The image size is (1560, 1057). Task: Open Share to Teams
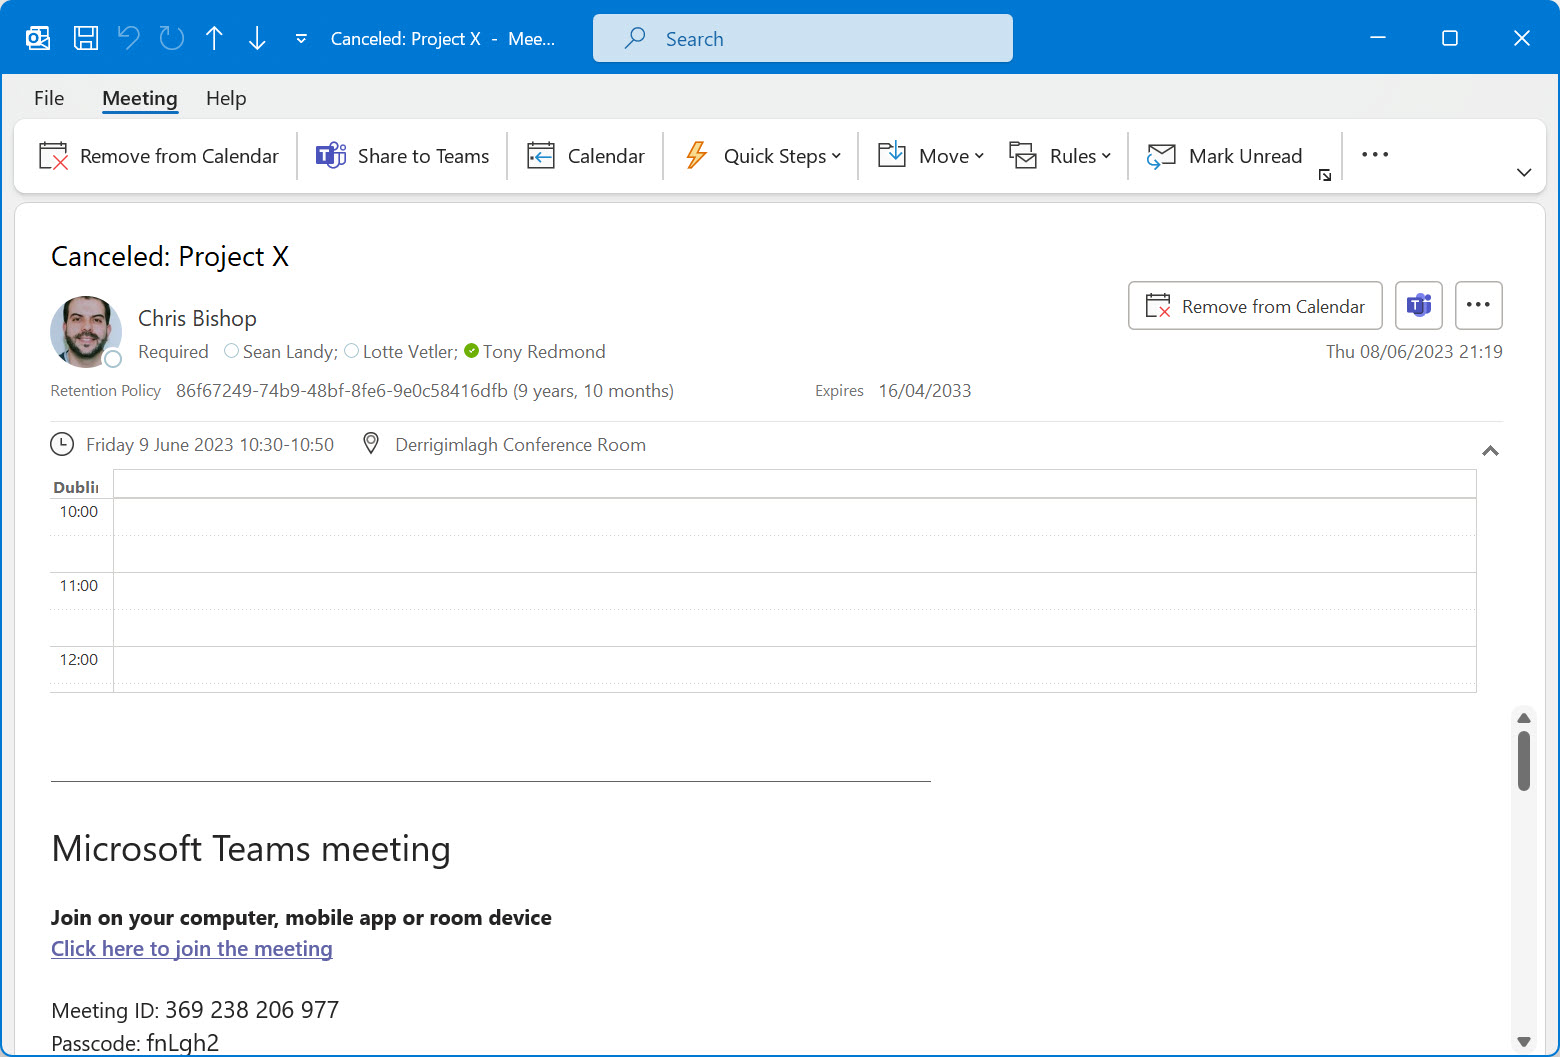tap(331, 155)
